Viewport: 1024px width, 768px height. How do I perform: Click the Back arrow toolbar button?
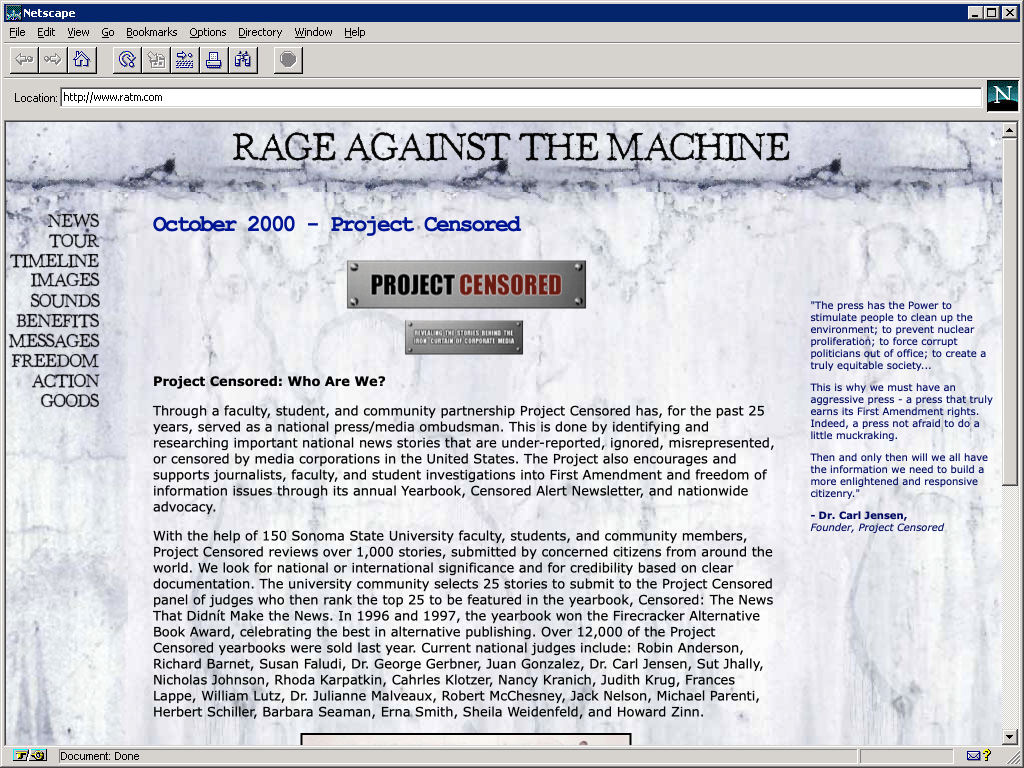[24, 60]
